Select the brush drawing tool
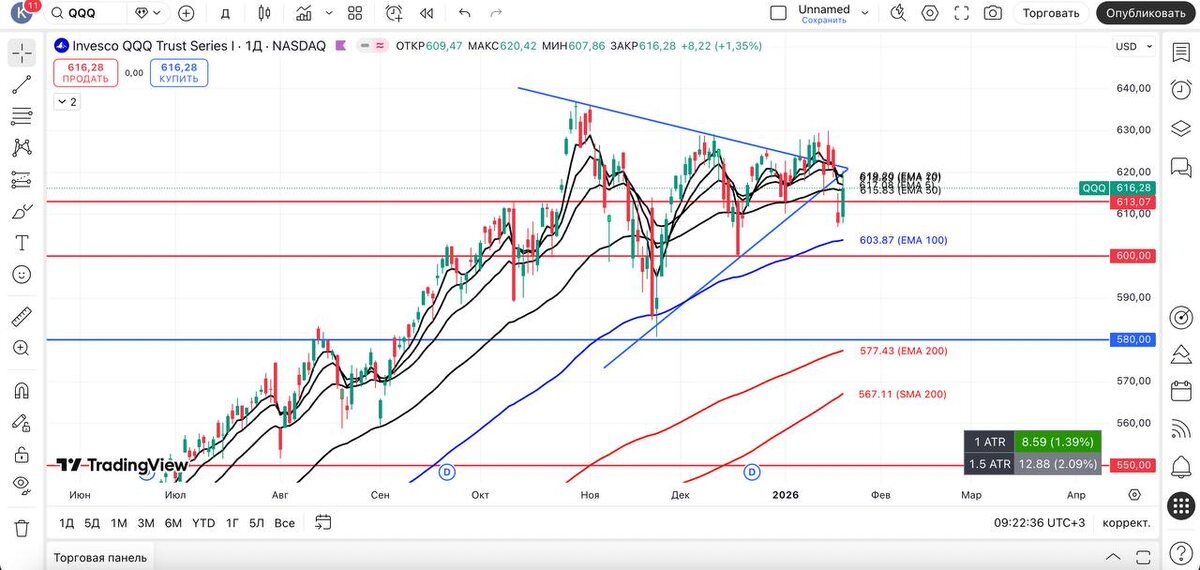 click(x=22, y=211)
